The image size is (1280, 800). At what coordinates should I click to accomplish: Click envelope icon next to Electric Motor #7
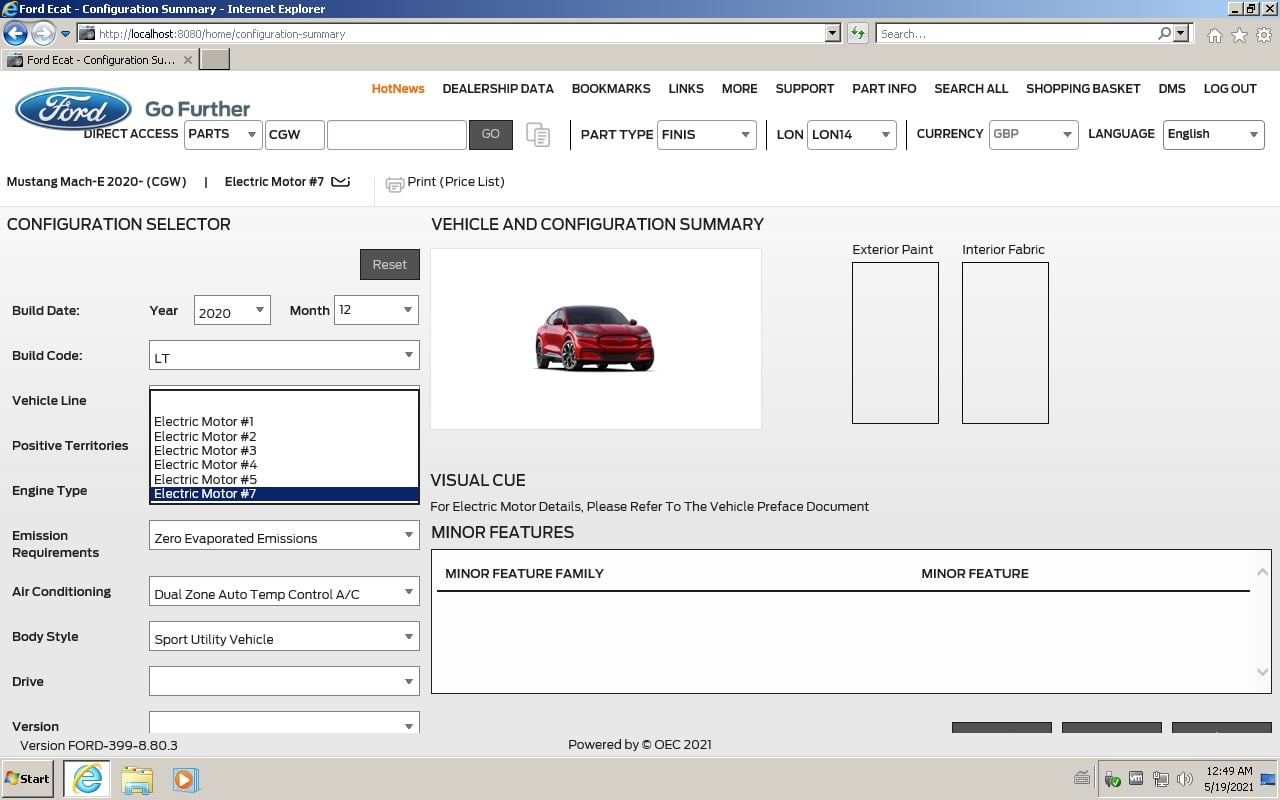341,182
